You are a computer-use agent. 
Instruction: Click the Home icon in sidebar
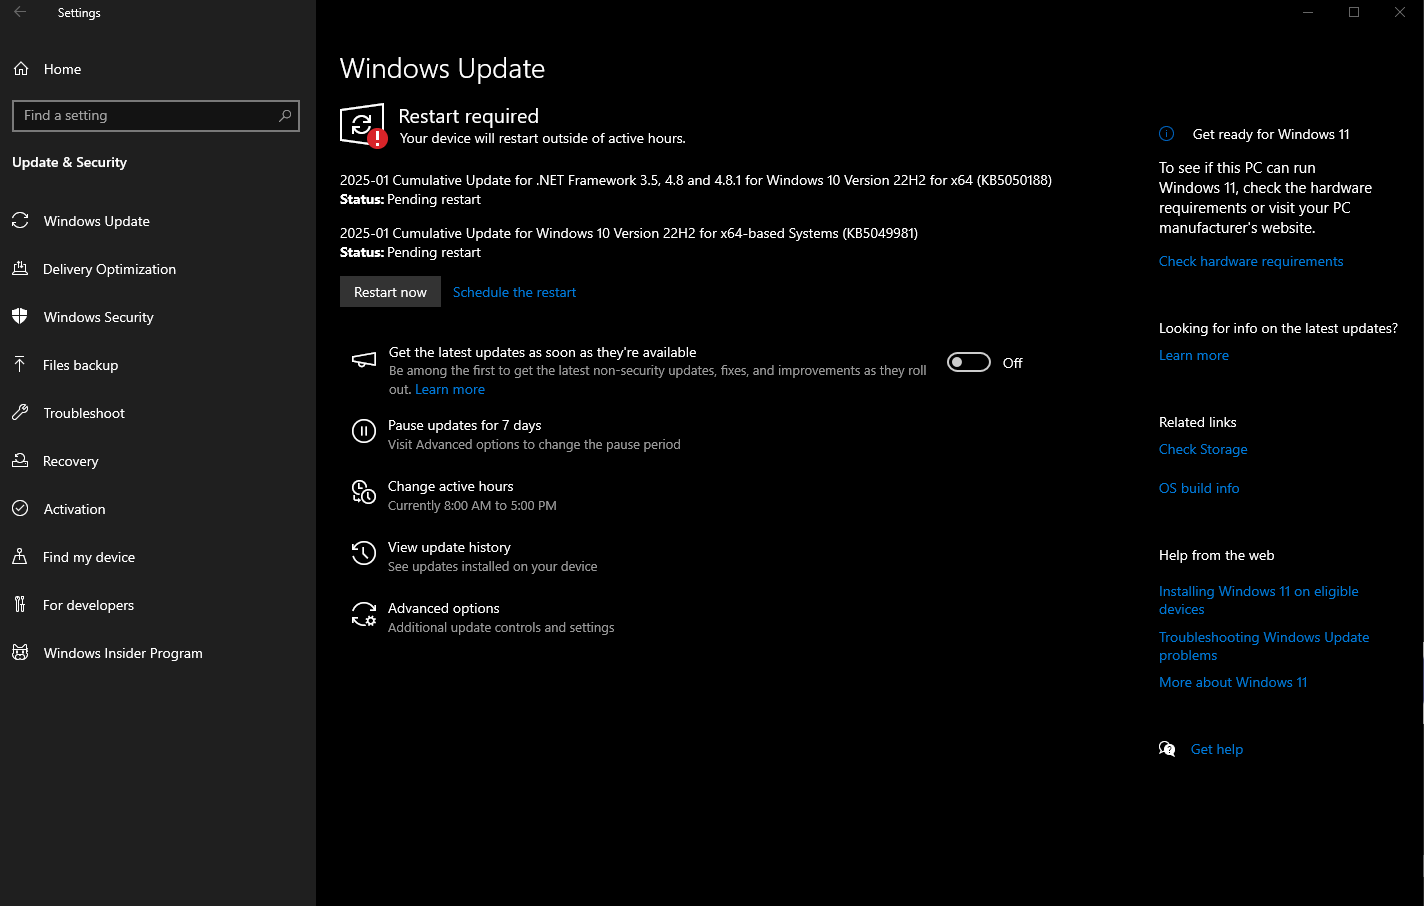pyautogui.click(x=21, y=69)
